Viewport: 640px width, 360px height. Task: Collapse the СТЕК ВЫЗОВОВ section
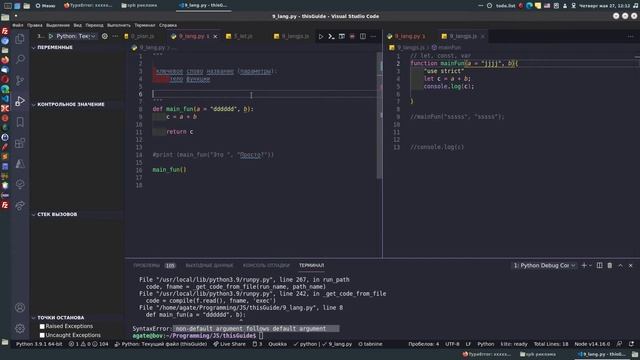pyautogui.click(x=57, y=214)
